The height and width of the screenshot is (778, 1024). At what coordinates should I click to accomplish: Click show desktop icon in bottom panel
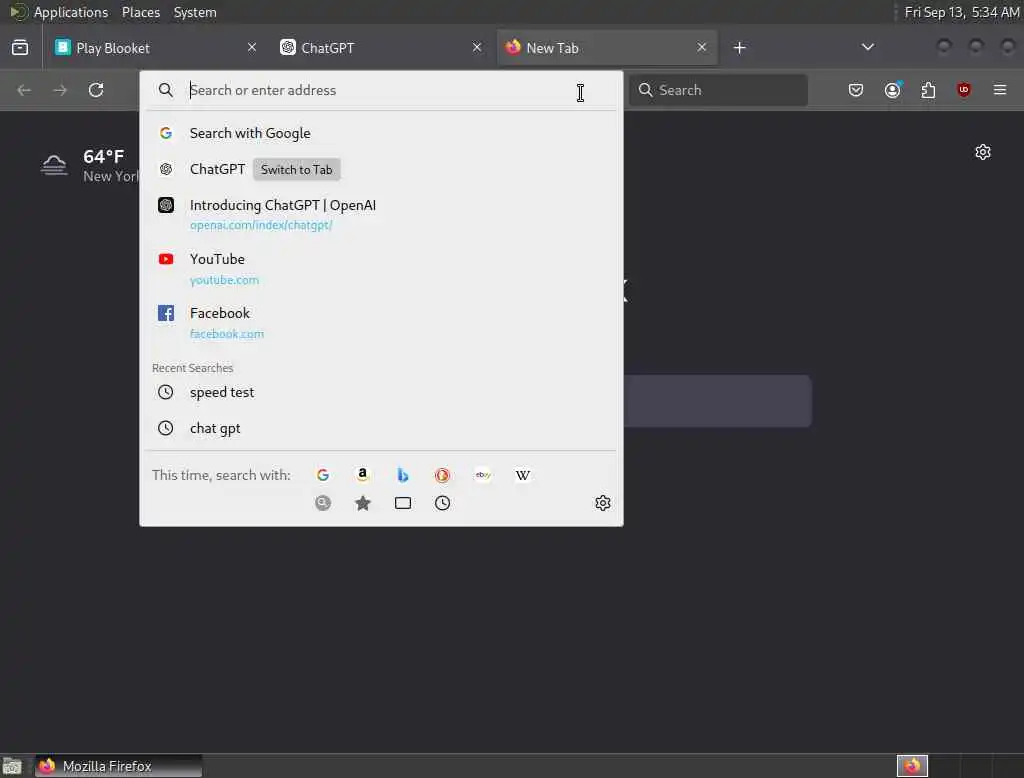click(x=12, y=766)
